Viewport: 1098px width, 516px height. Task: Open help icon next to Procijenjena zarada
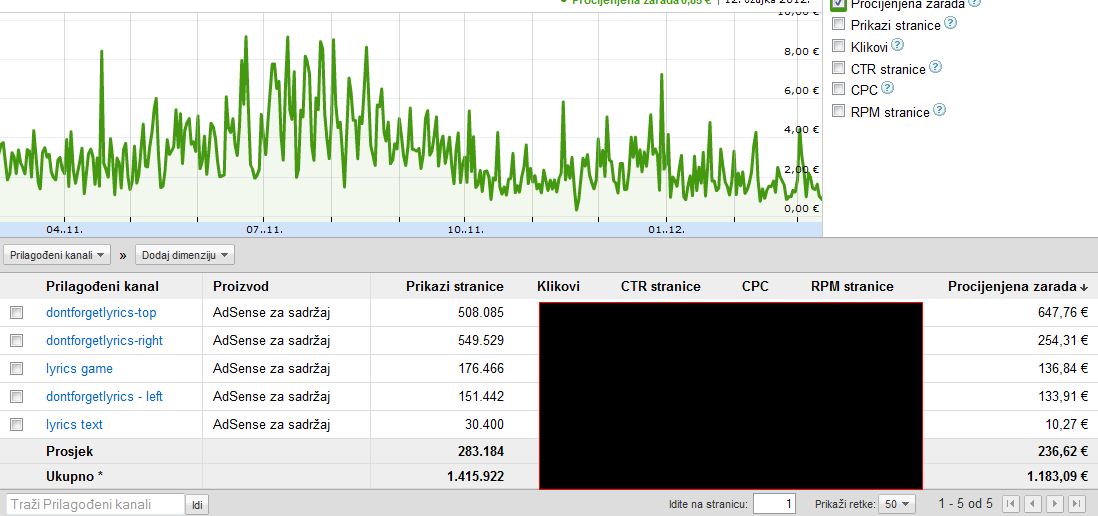[974, 3]
